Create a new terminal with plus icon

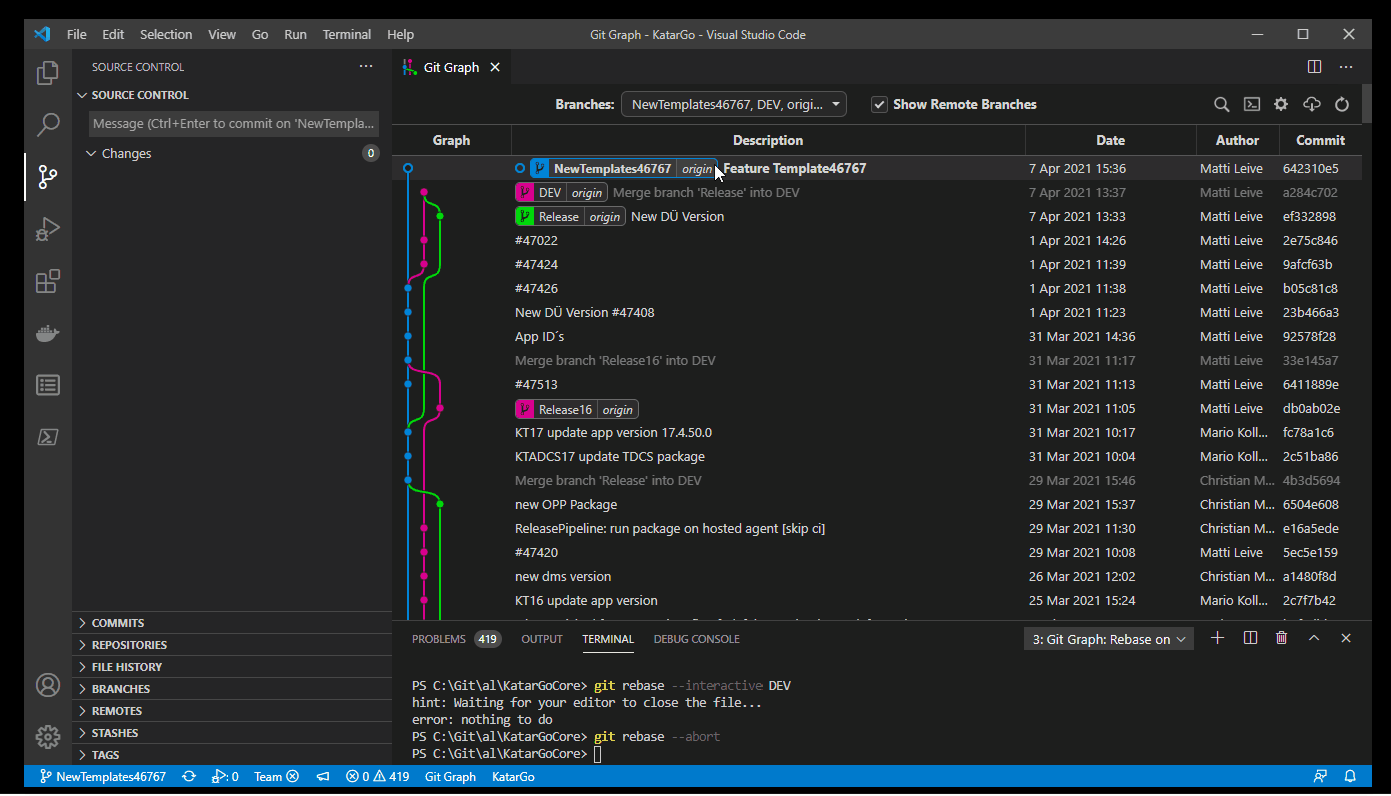coord(1217,638)
